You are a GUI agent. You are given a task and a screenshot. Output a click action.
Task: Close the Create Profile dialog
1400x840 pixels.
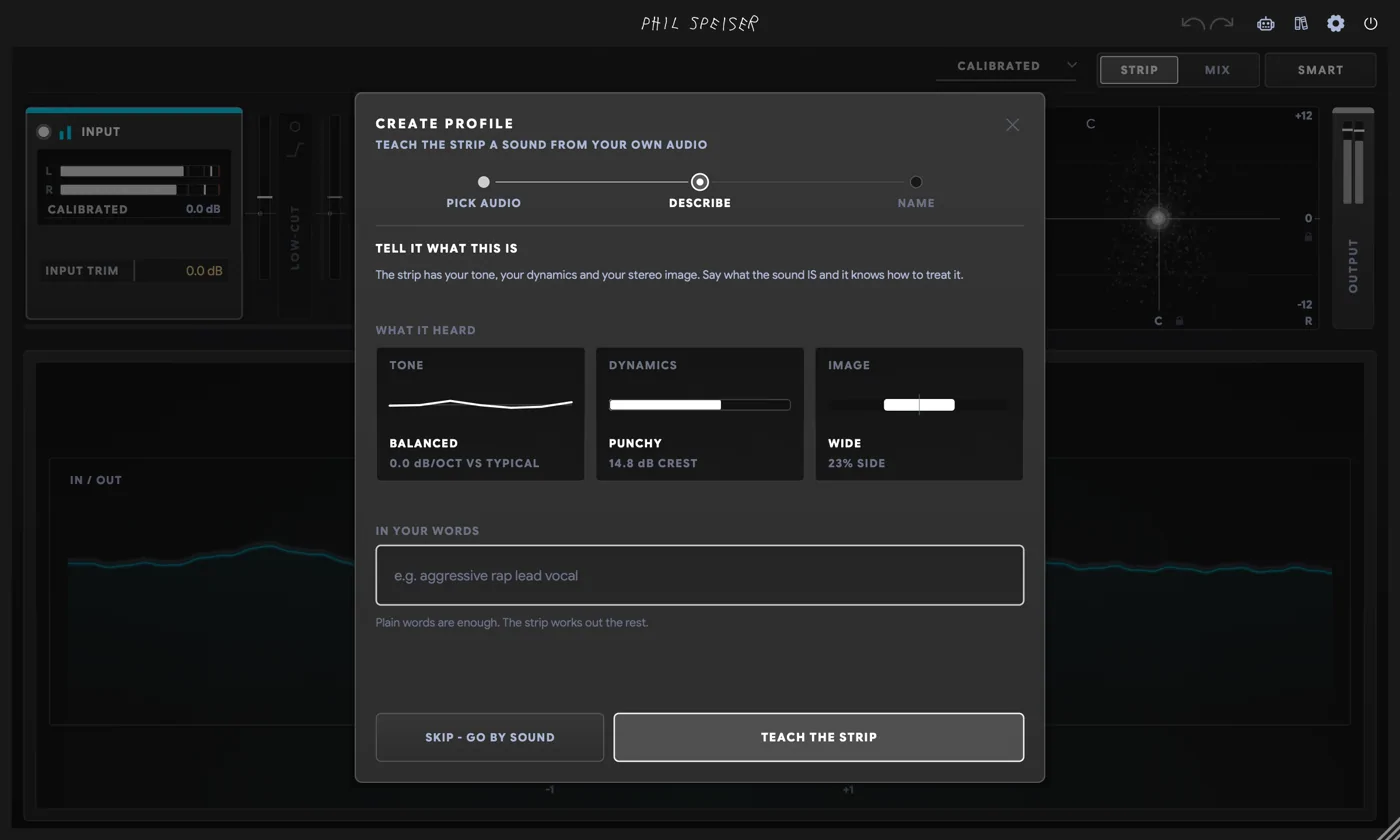pyautogui.click(x=1013, y=125)
